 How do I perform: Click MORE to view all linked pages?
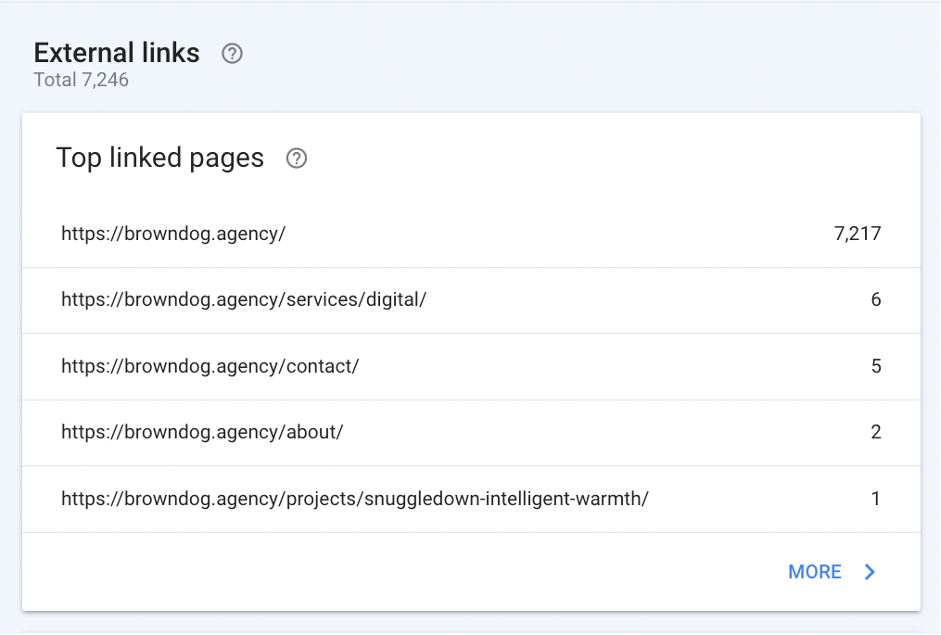814,572
